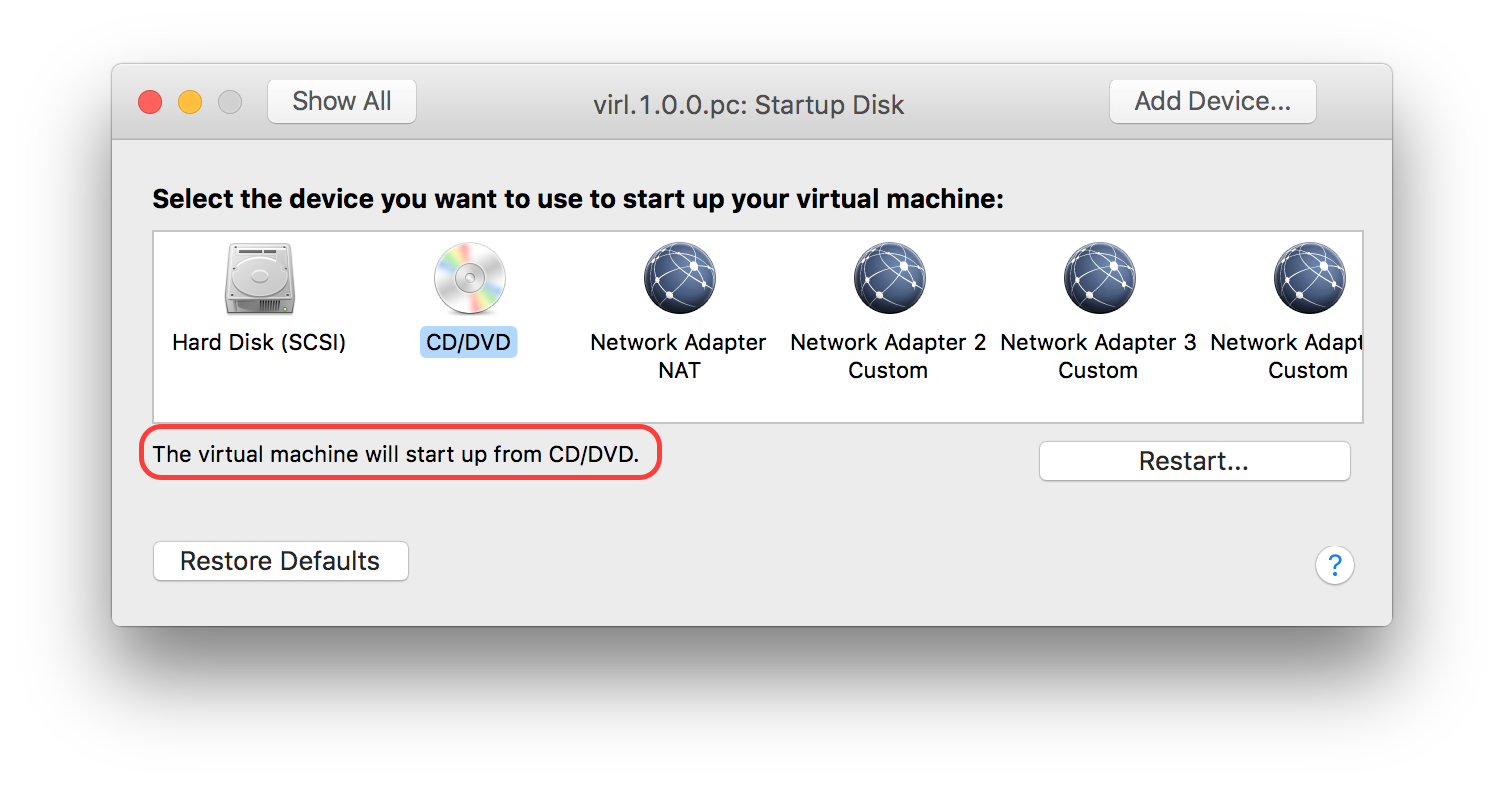Select the highlighted CD/DVD label text
Image resolution: width=1504 pixels, height=786 pixels.
click(468, 342)
